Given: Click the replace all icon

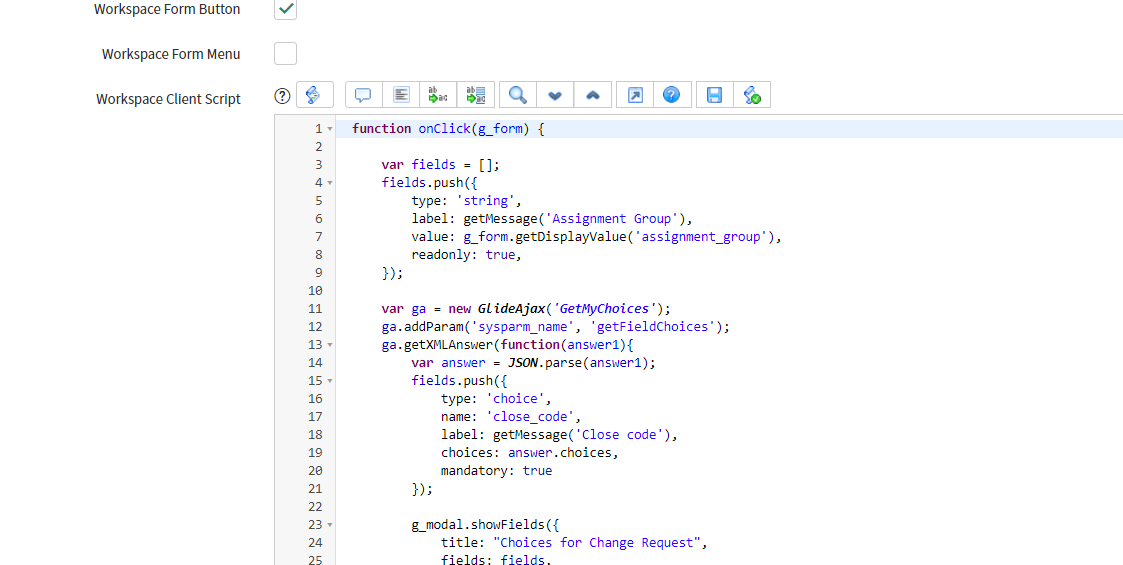Looking at the screenshot, I should (x=476, y=95).
